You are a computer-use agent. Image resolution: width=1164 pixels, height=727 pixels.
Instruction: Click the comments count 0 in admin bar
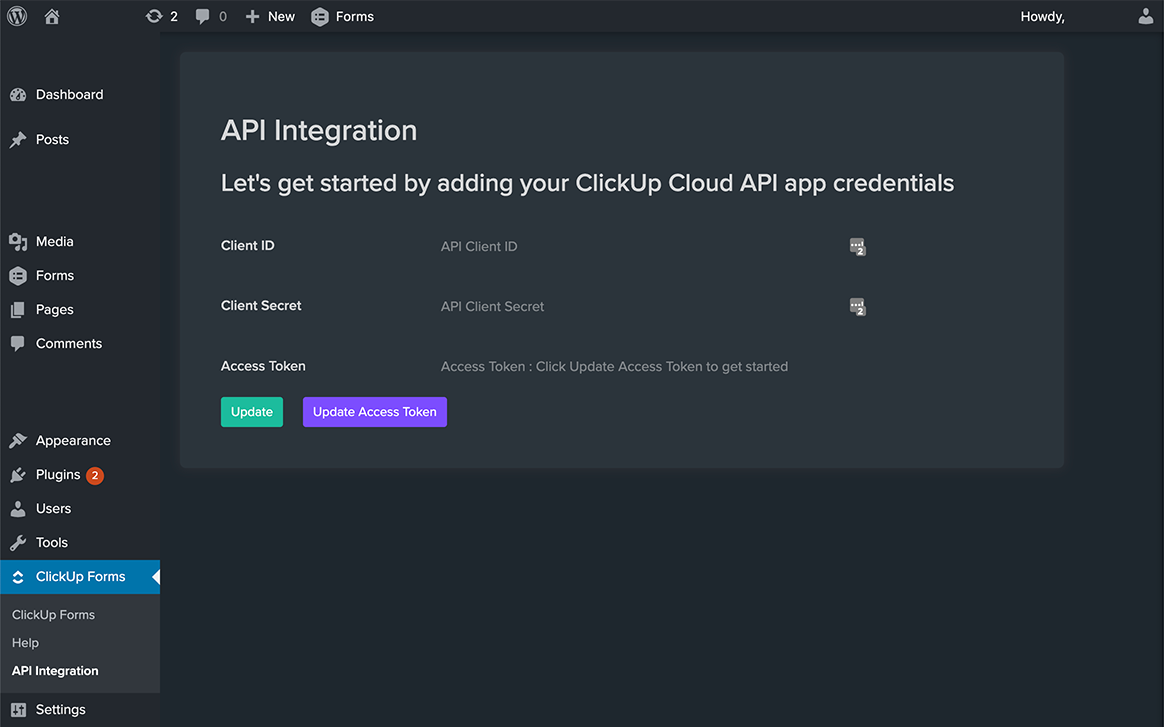[x=223, y=16]
